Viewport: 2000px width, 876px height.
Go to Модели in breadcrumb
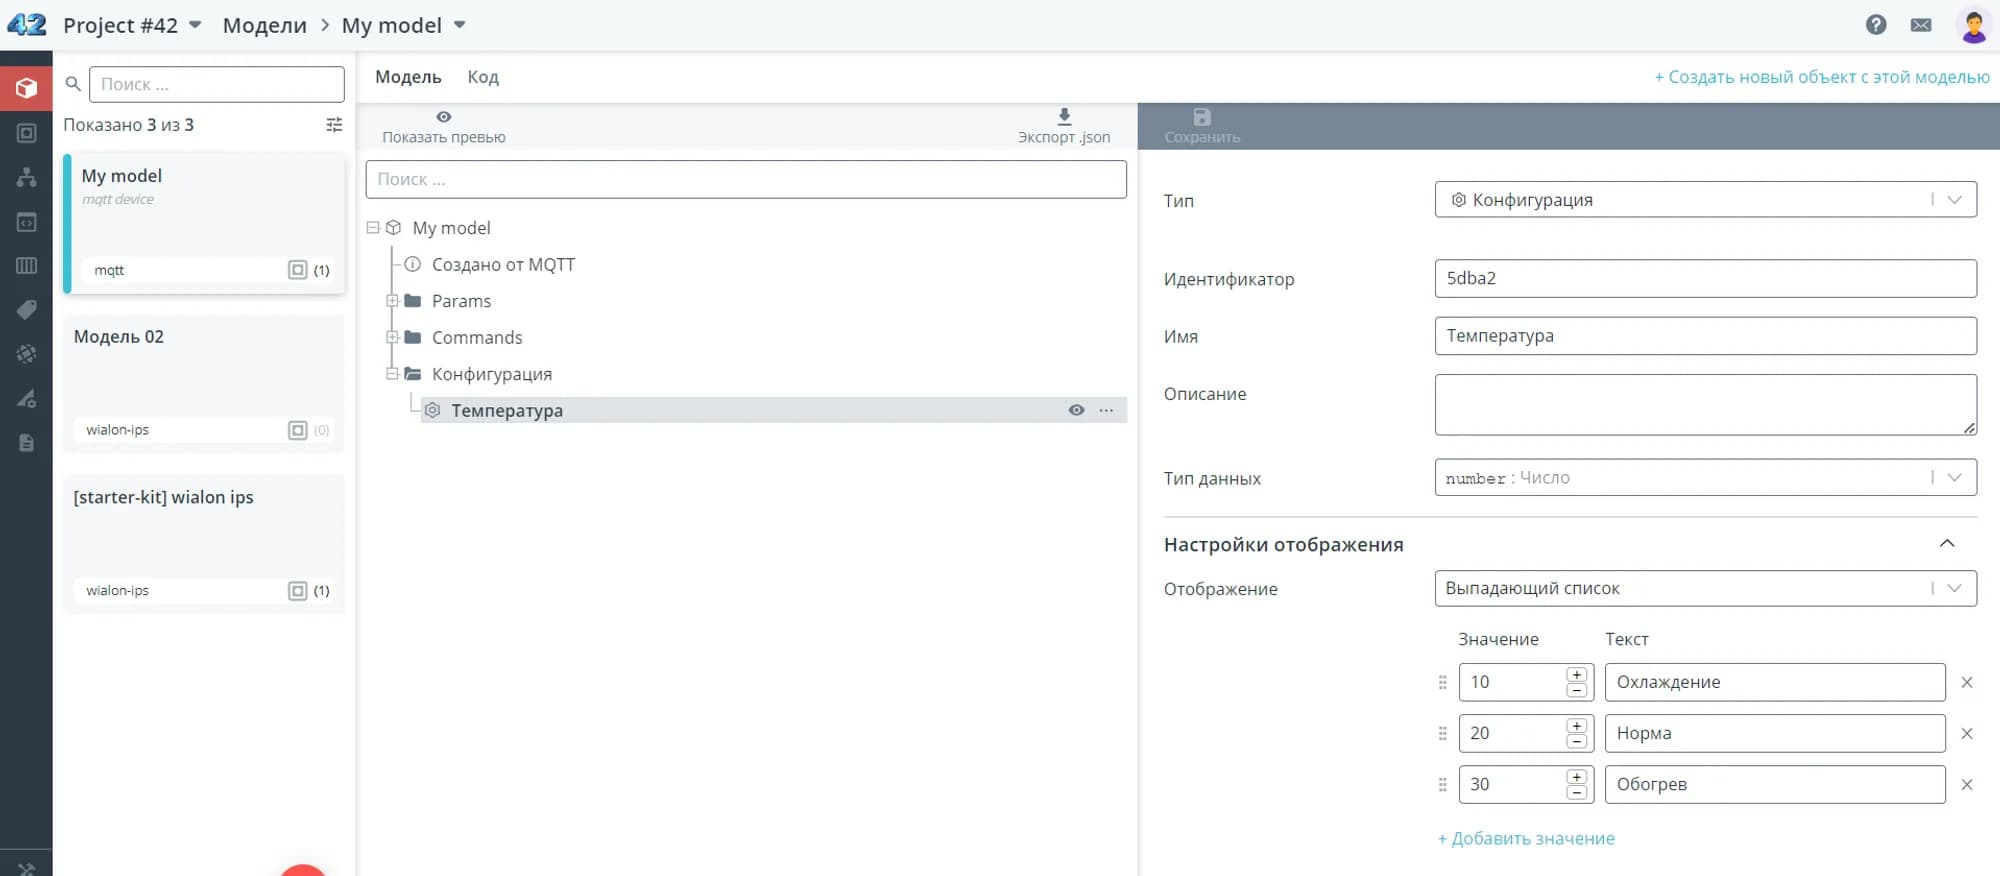tap(264, 25)
